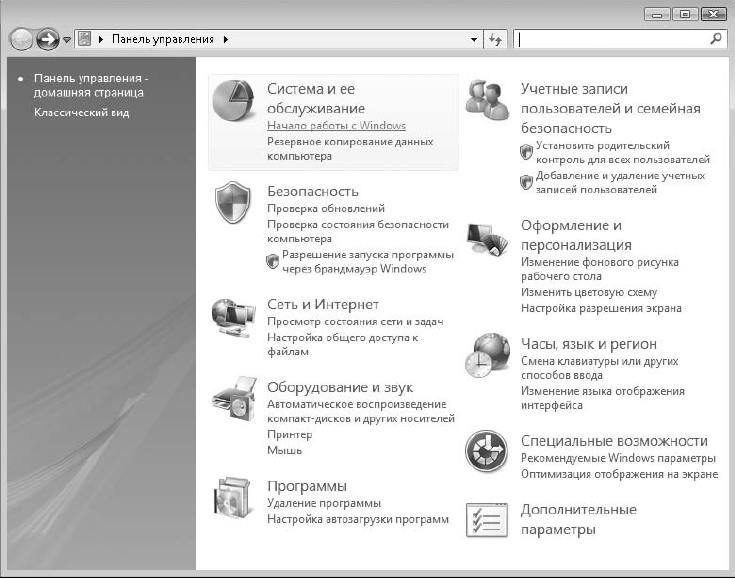735x579 pixels.
Task: Open the 'Принтер' link
Action: point(289,435)
